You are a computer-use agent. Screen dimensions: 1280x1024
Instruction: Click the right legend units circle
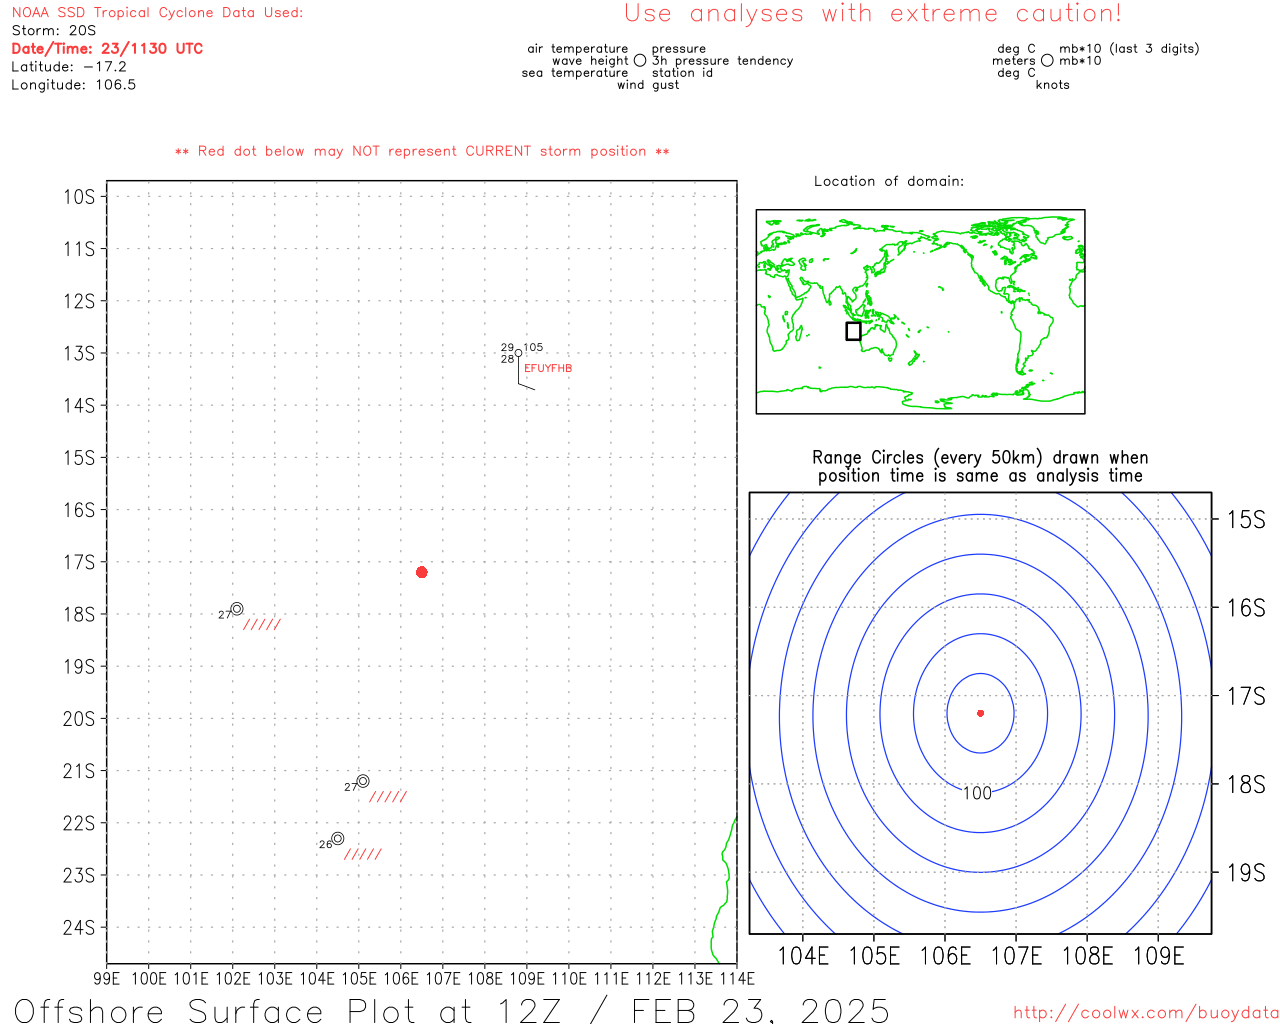(1047, 60)
